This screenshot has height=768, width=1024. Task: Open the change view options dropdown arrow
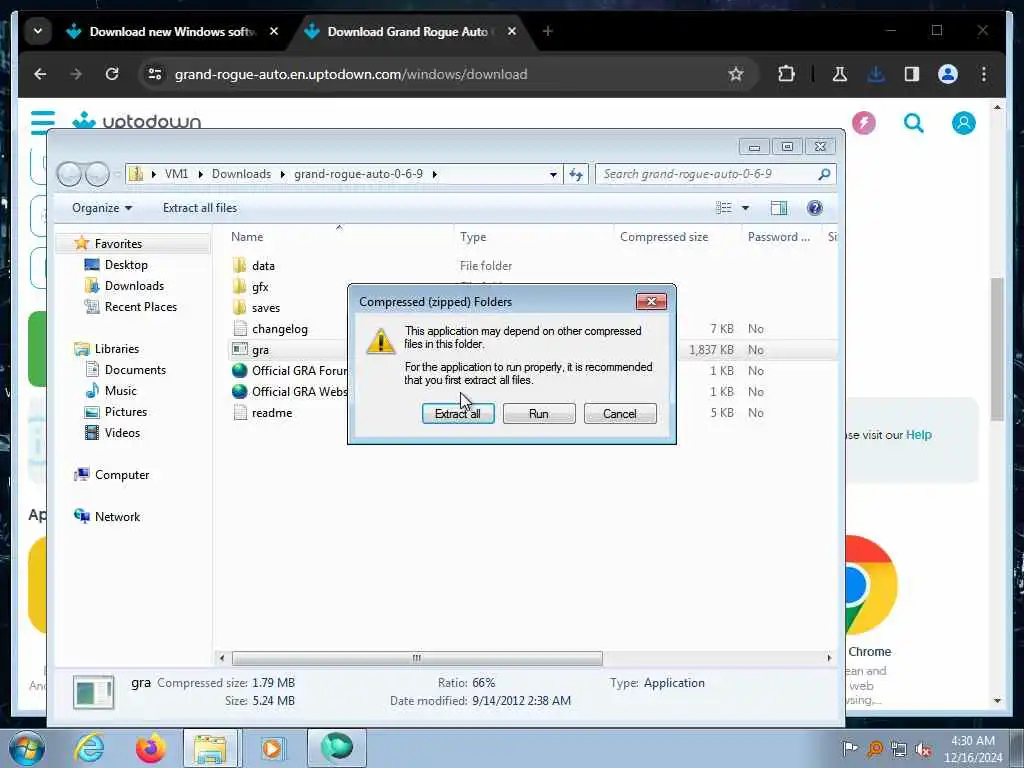pos(745,208)
